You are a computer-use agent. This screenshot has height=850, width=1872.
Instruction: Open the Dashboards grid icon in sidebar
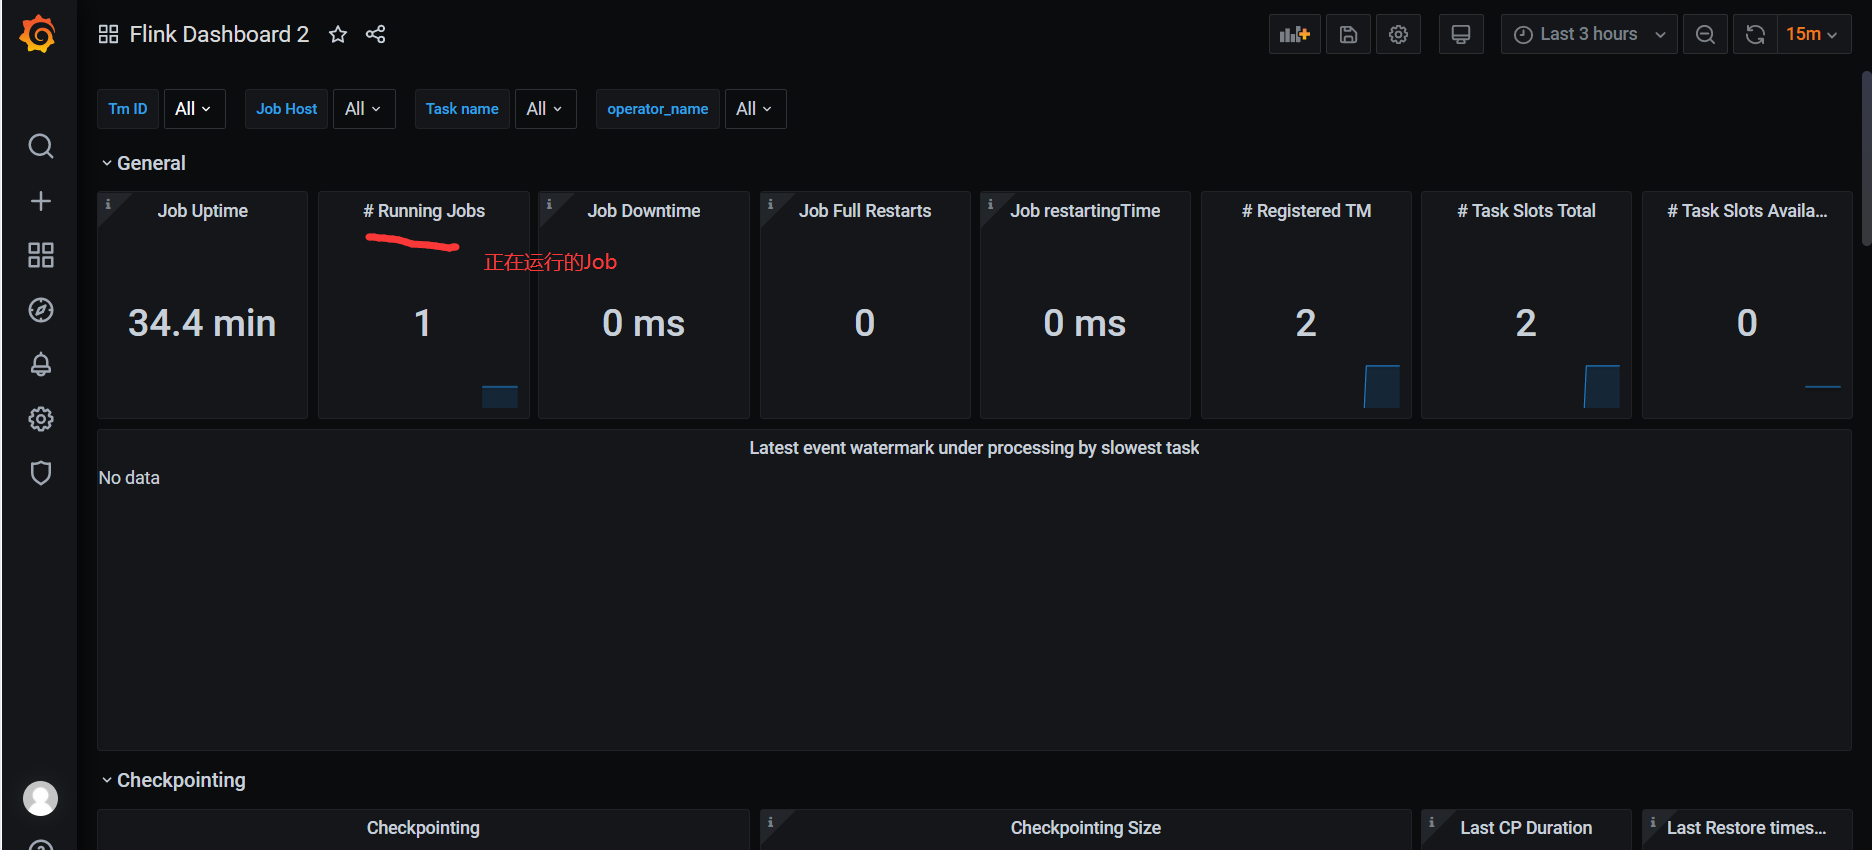(41, 255)
